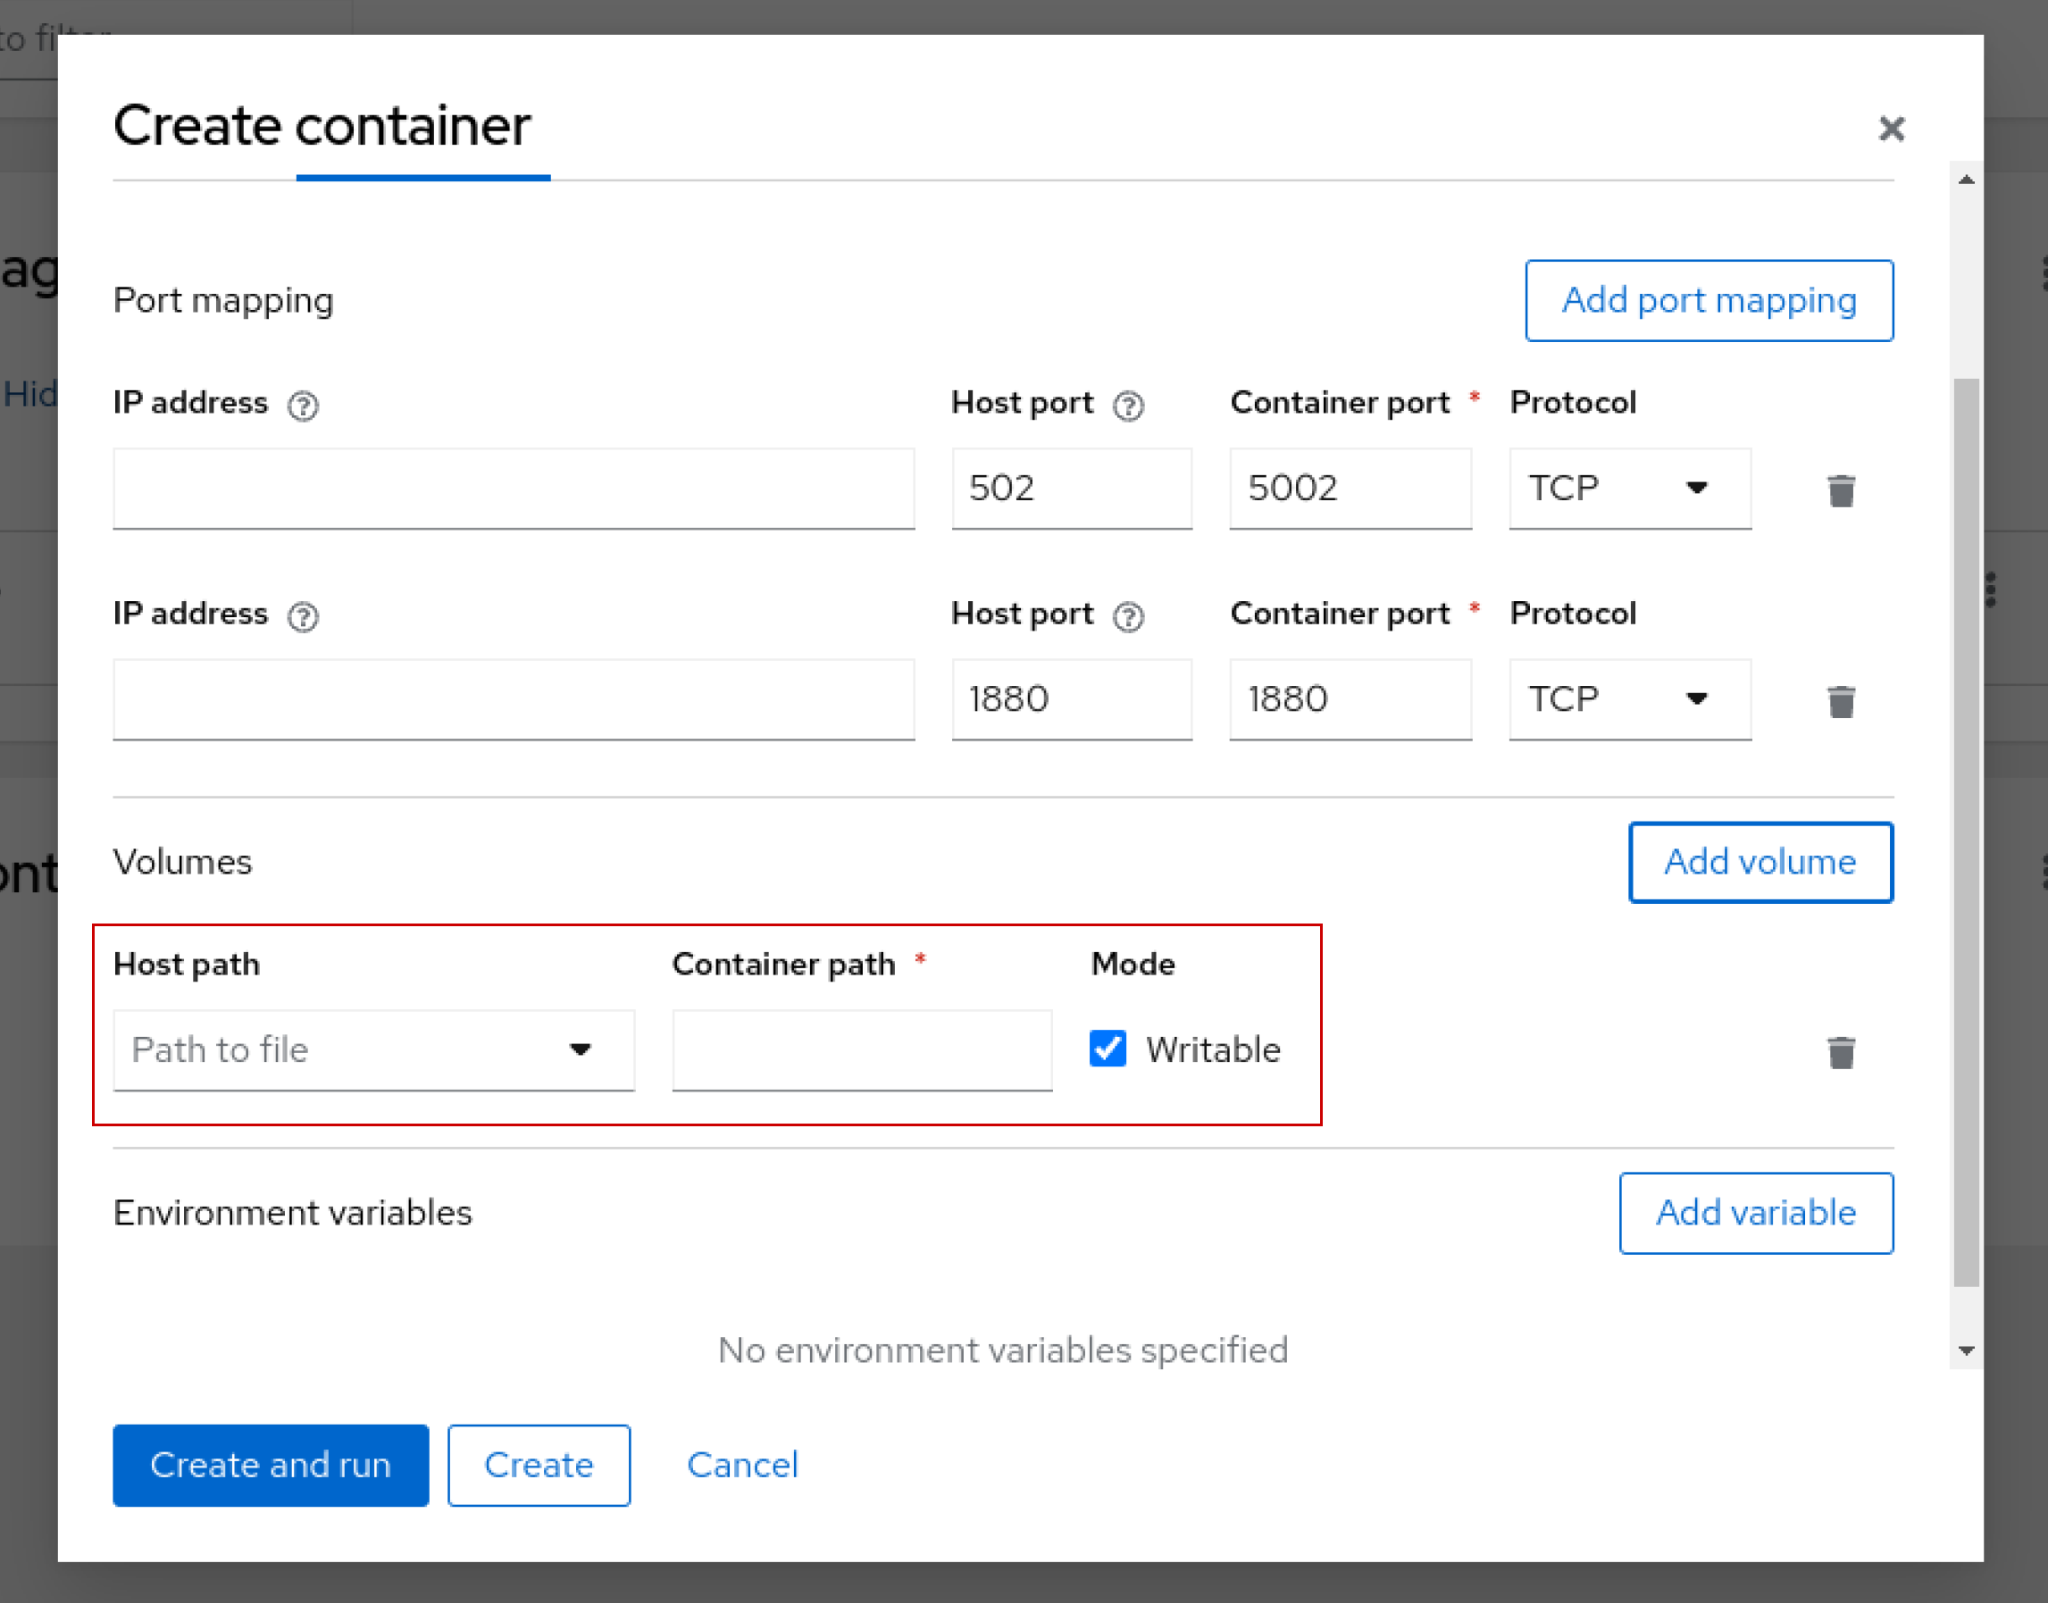The height and width of the screenshot is (1603, 2048).
Task: Delete the 1880 port mapping row
Action: [1840, 701]
